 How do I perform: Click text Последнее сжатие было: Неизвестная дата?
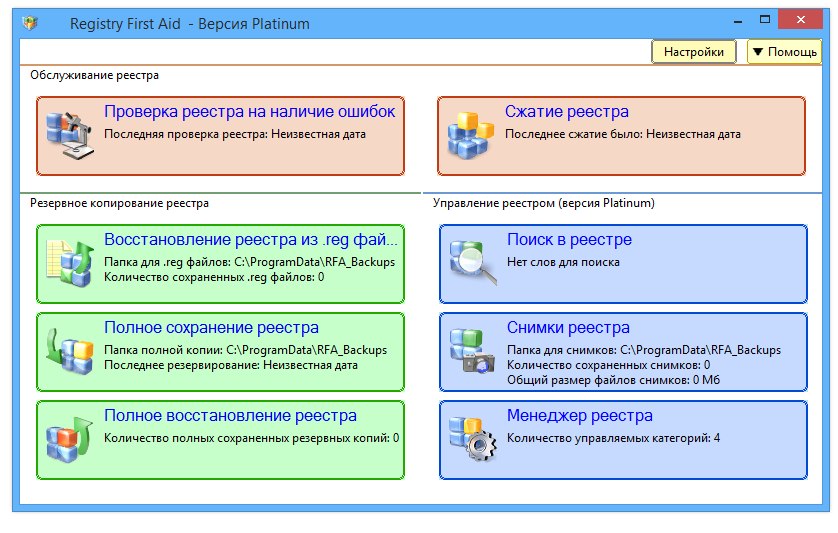(623, 134)
